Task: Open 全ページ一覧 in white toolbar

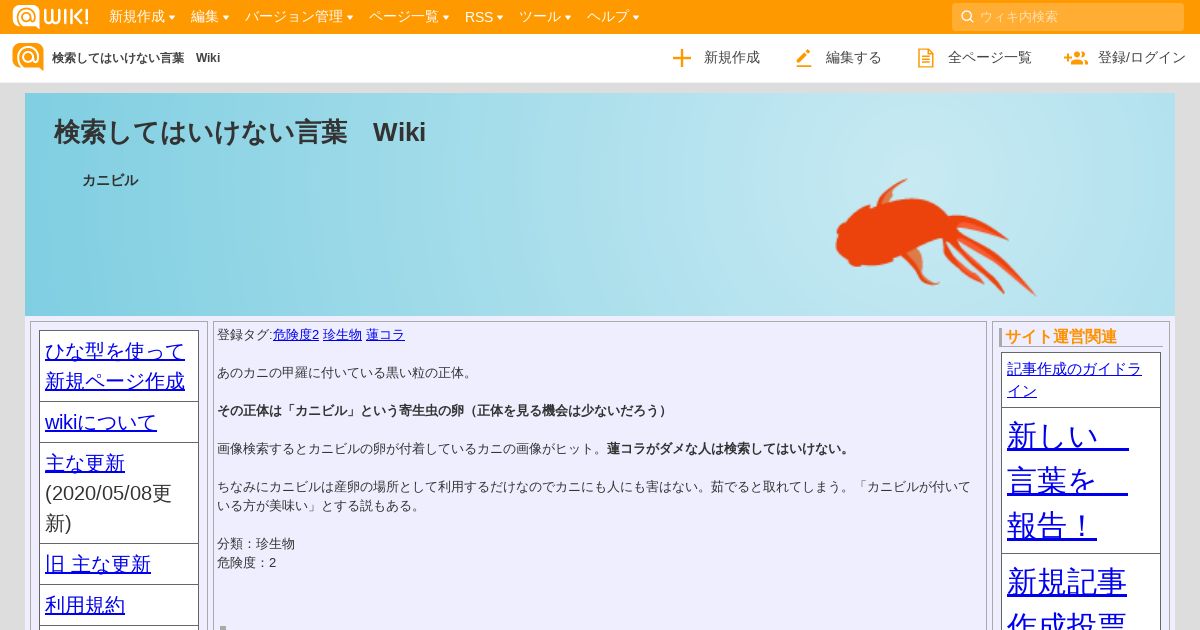Action: (989, 58)
